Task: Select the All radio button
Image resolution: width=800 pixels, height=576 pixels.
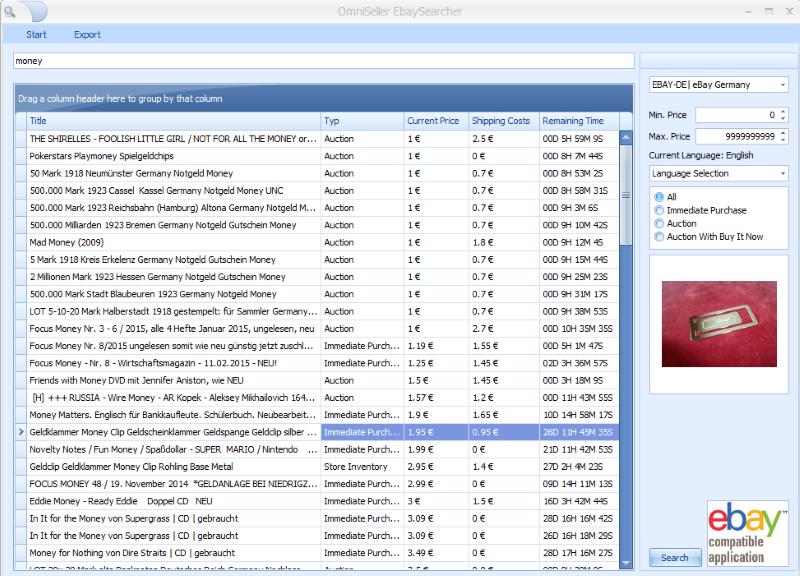Action: click(x=659, y=197)
